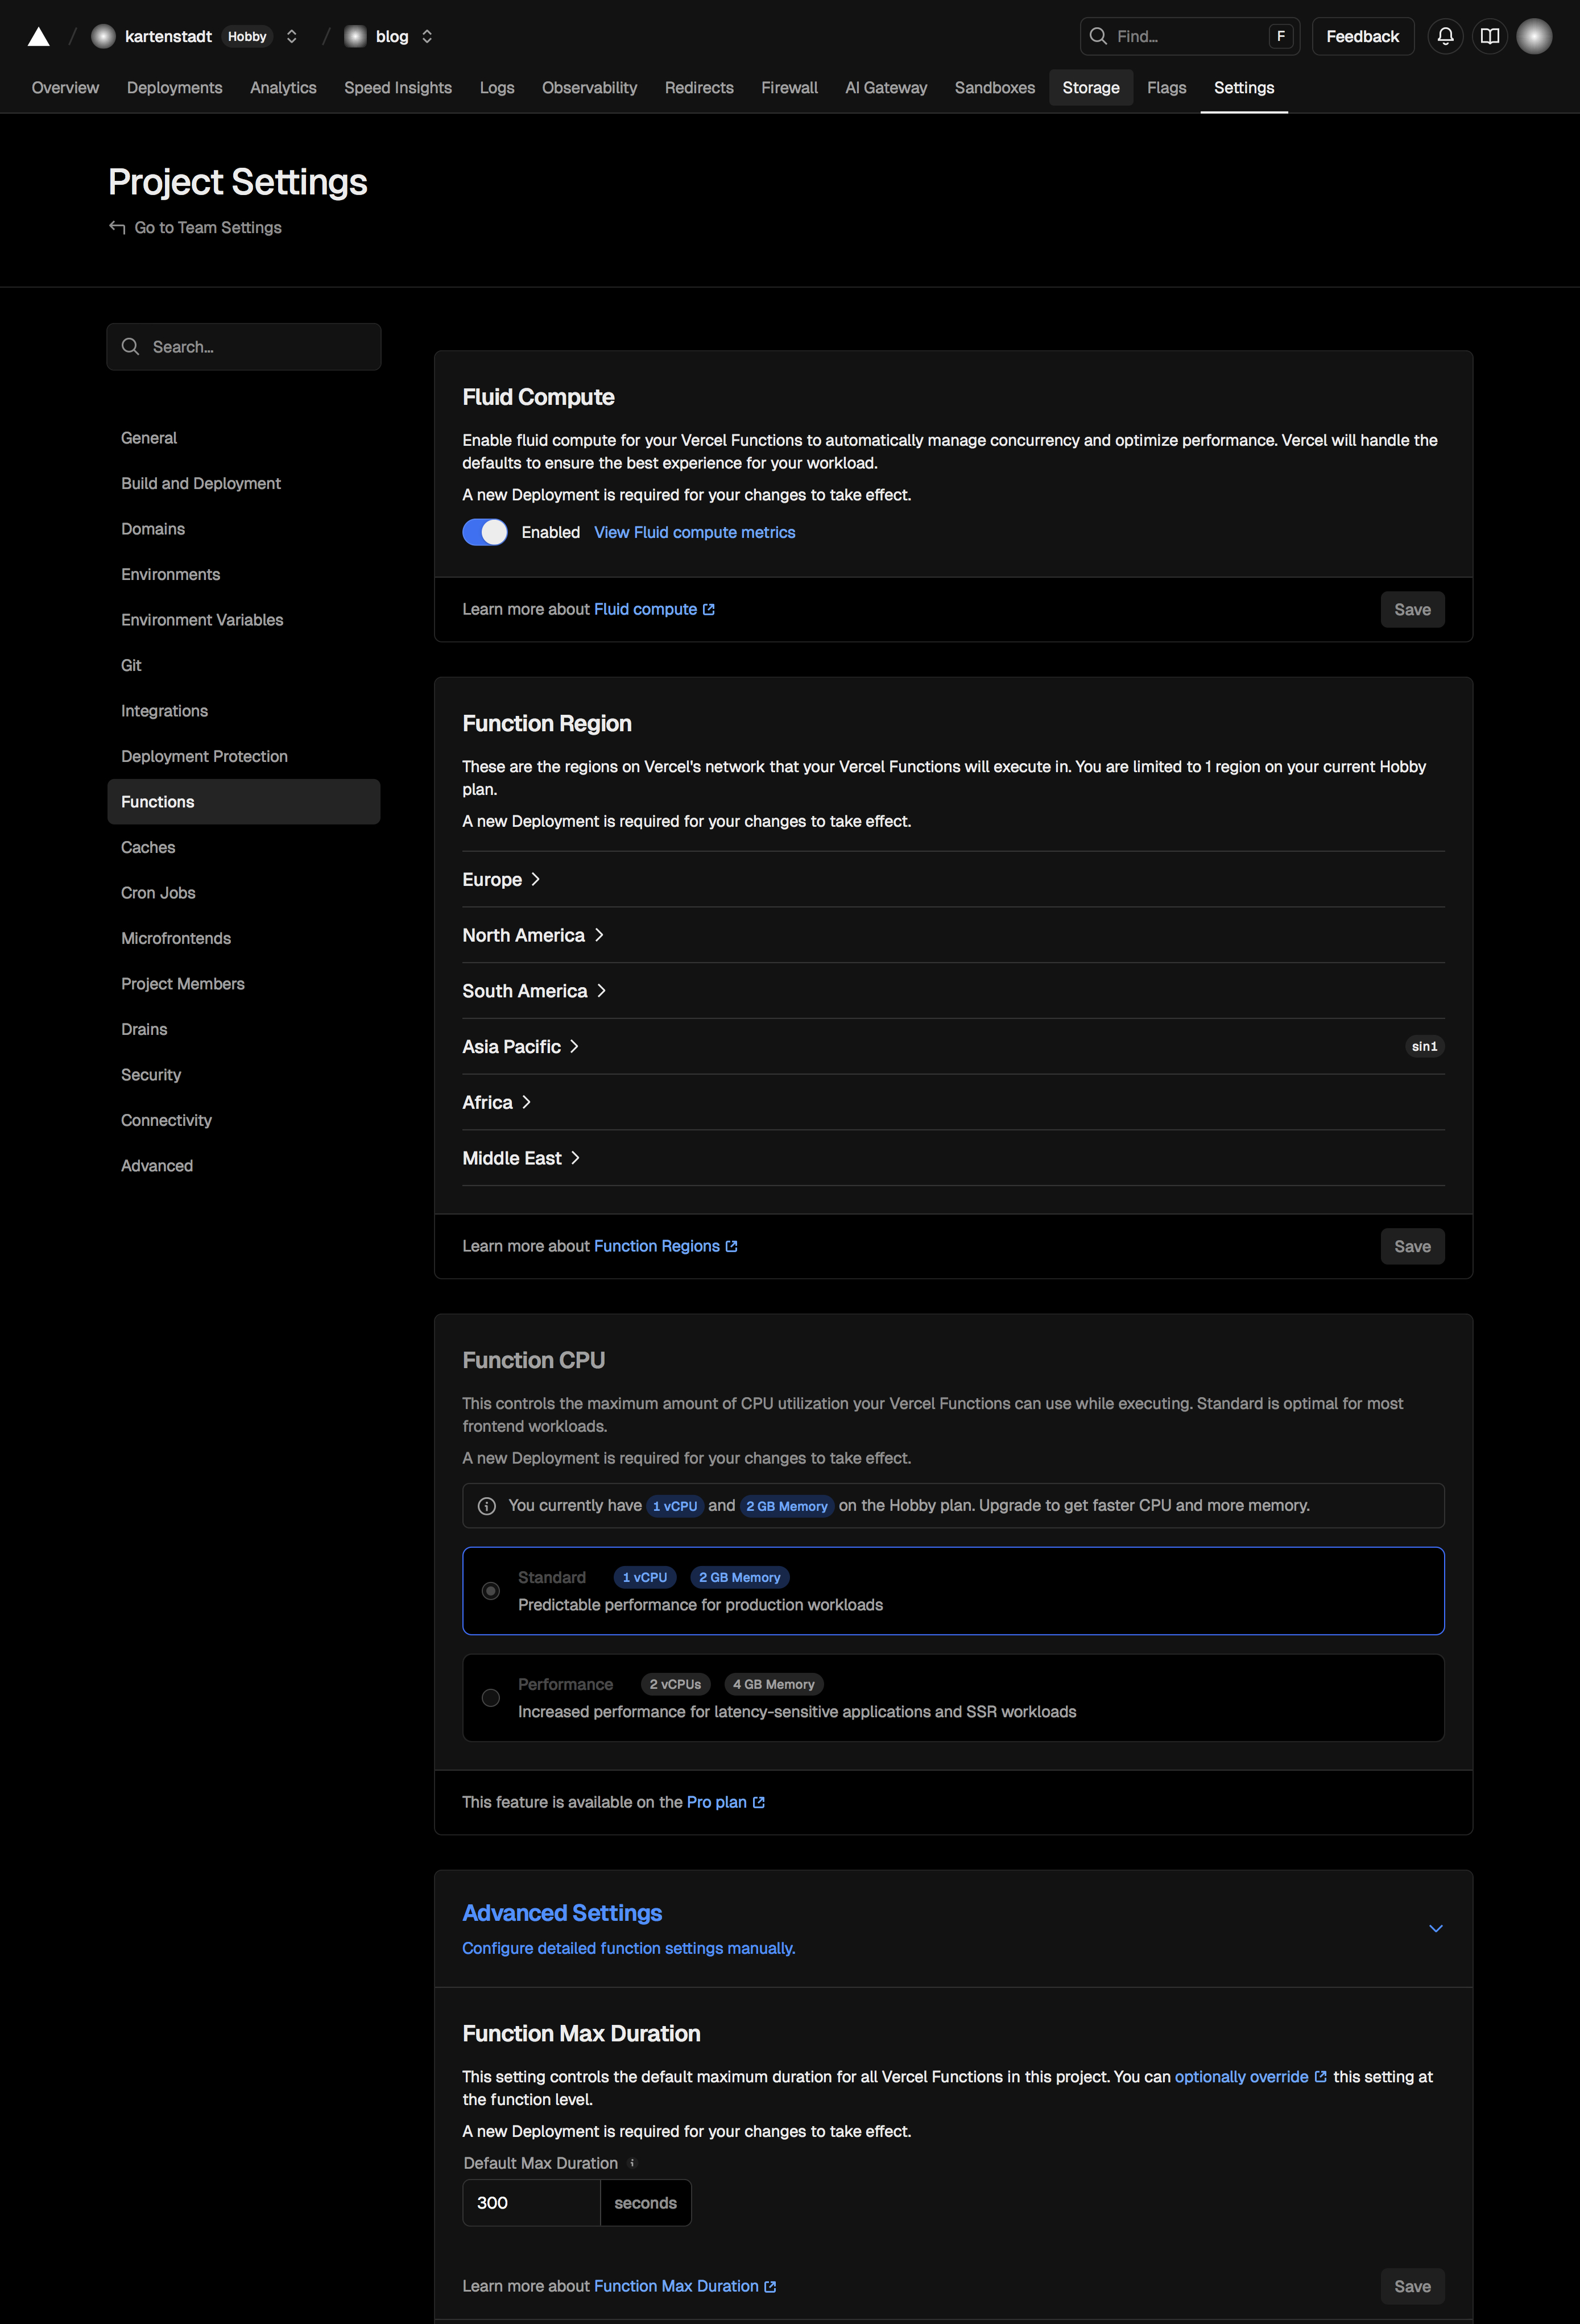The image size is (1580, 2324).
Task: Open the AI Gateway tab
Action: [x=886, y=88]
